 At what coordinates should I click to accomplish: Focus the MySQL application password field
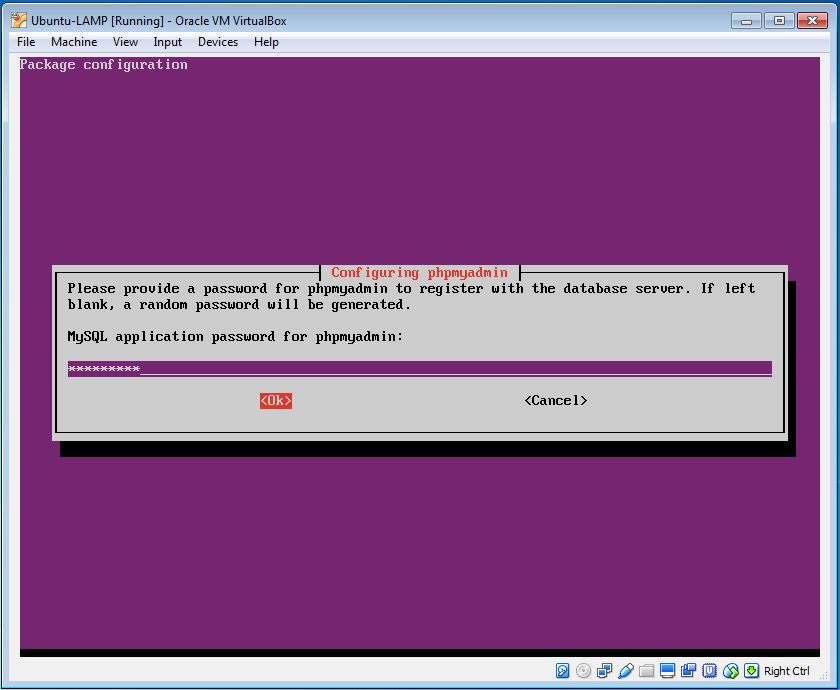pos(419,369)
